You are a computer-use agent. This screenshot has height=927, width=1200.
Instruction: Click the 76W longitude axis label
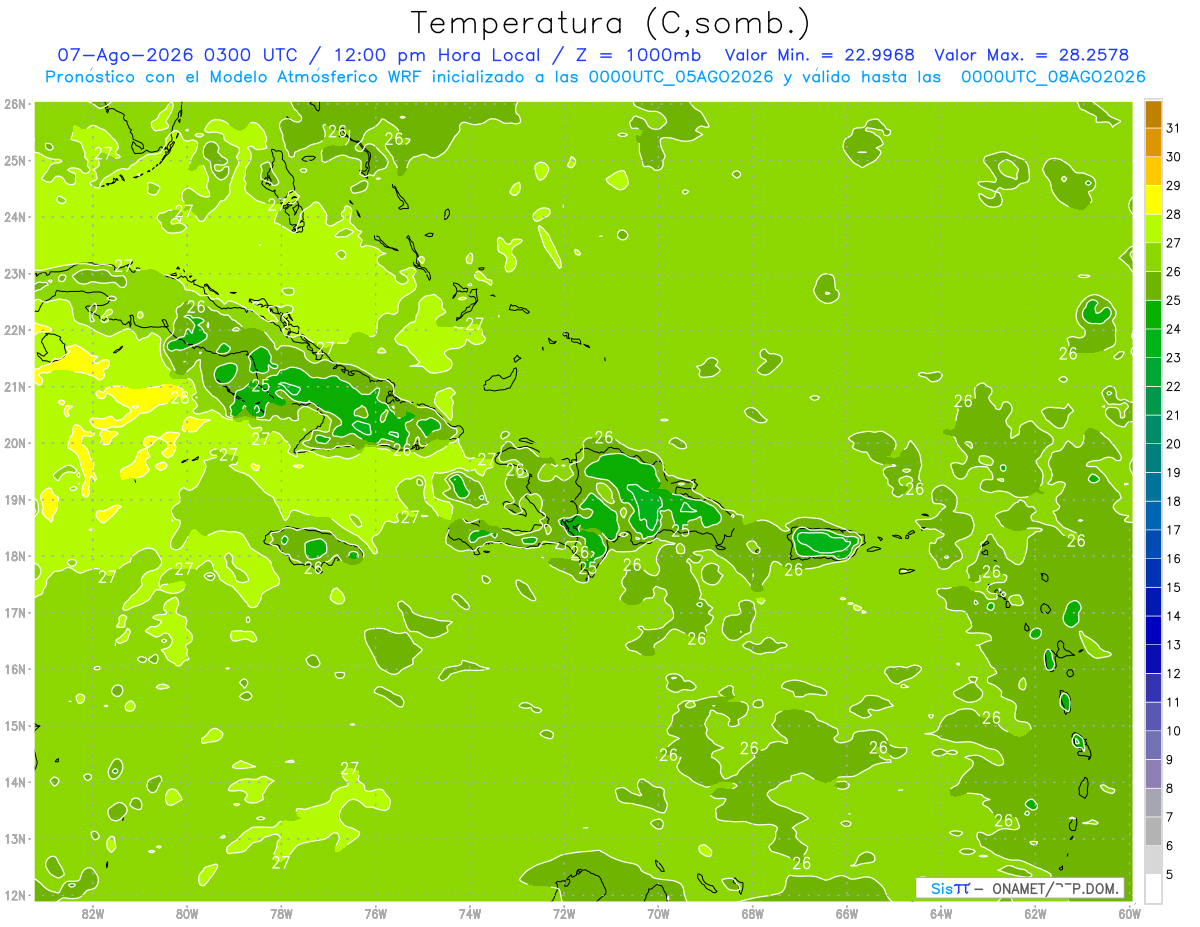click(x=375, y=912)
